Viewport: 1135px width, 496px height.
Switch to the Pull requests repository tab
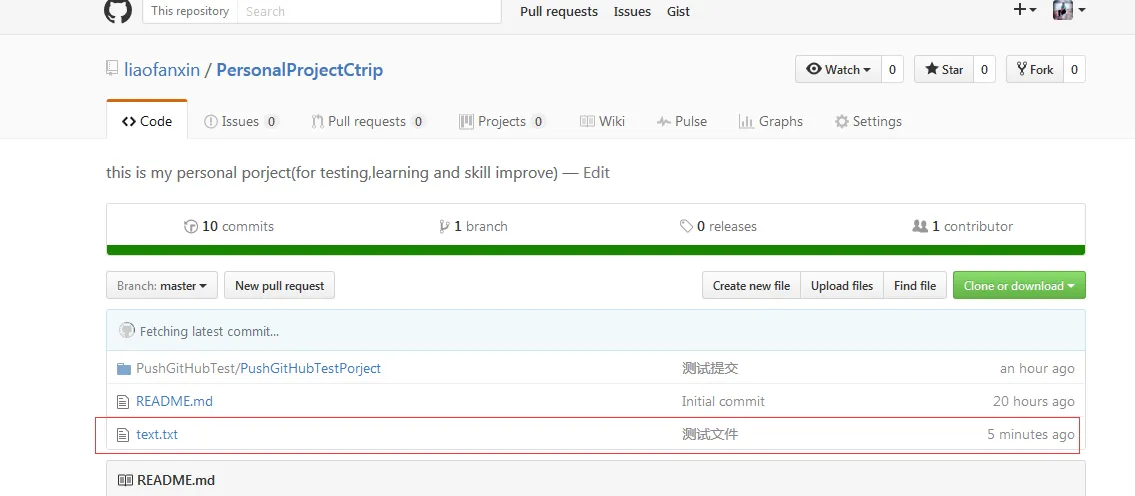point(368,122)
